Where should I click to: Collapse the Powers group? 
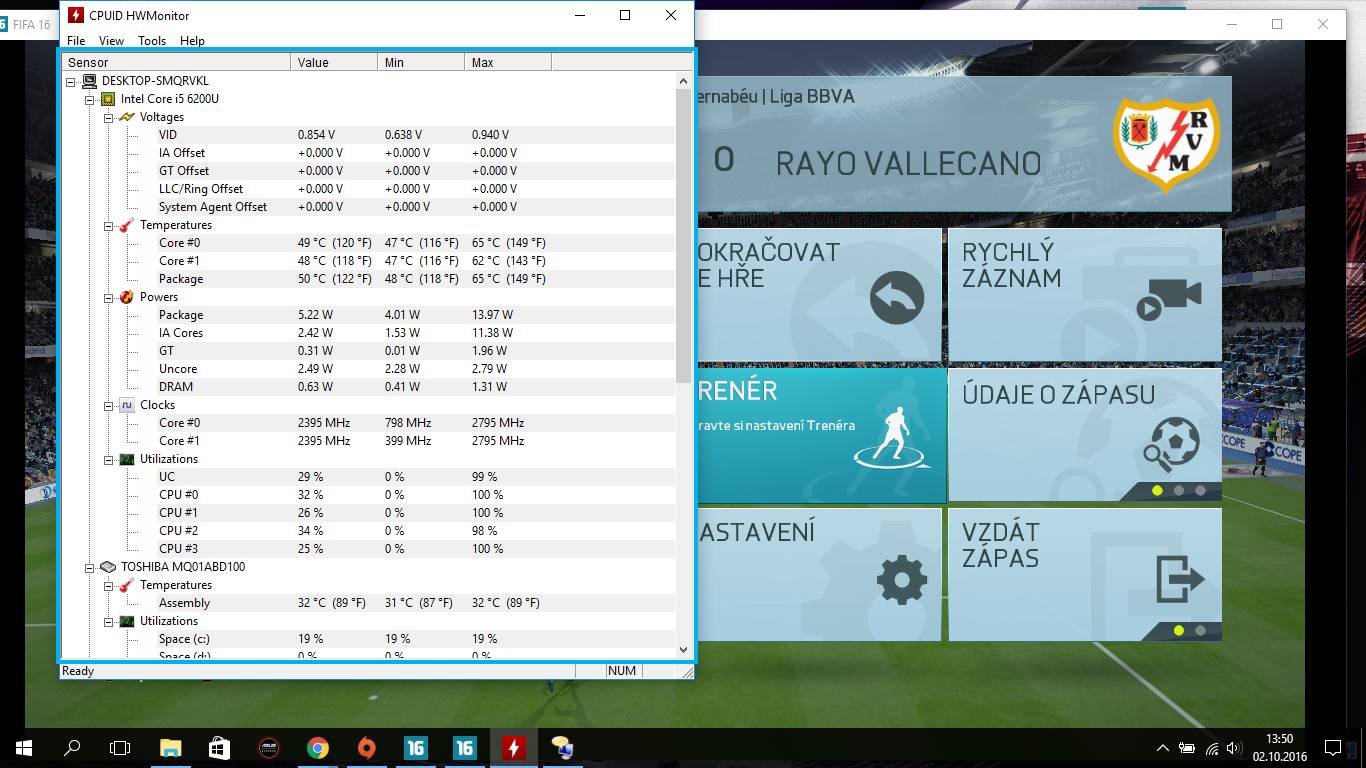pyautogui.click(x=109, y=297)
